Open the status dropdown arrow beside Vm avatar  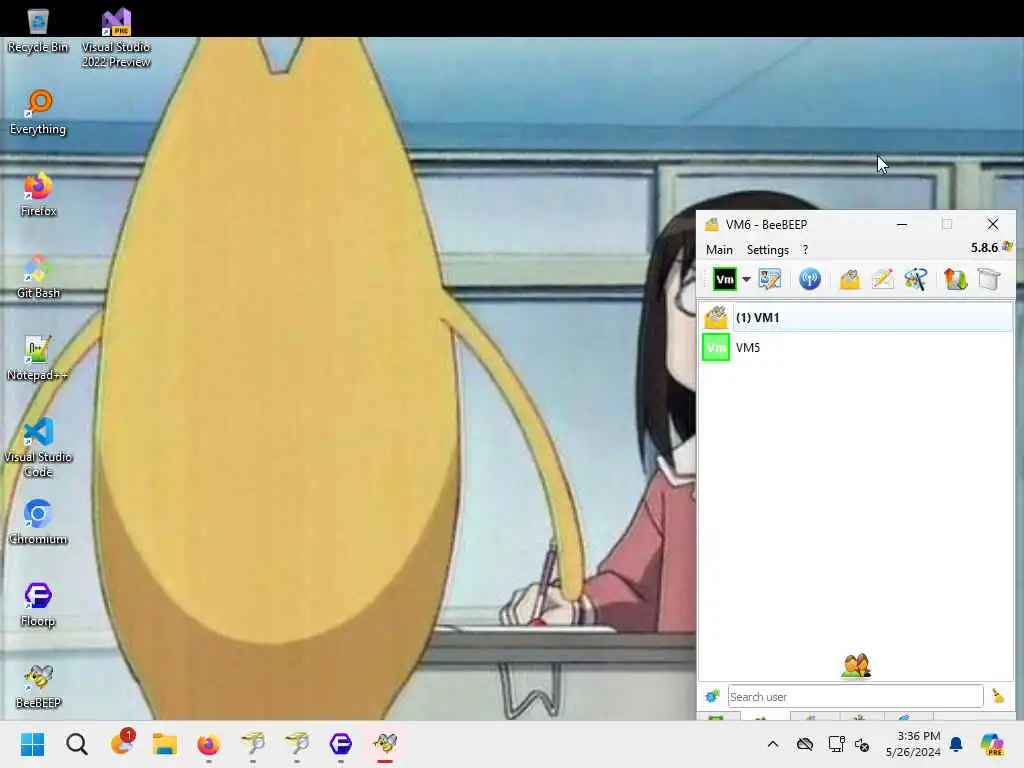point(746,280)
